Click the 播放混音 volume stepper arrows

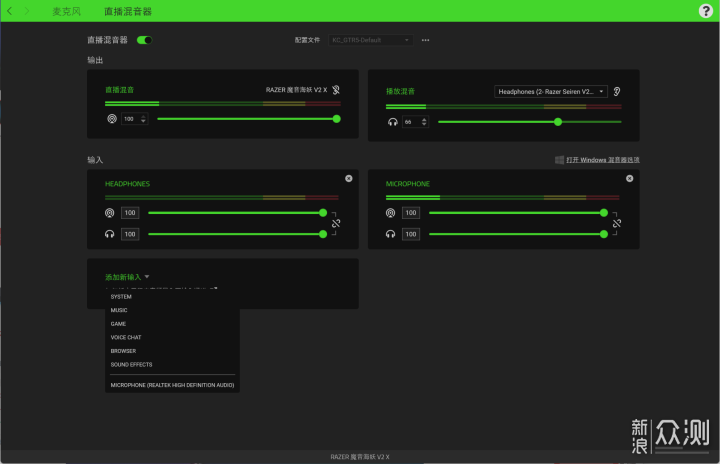[424, 122]
